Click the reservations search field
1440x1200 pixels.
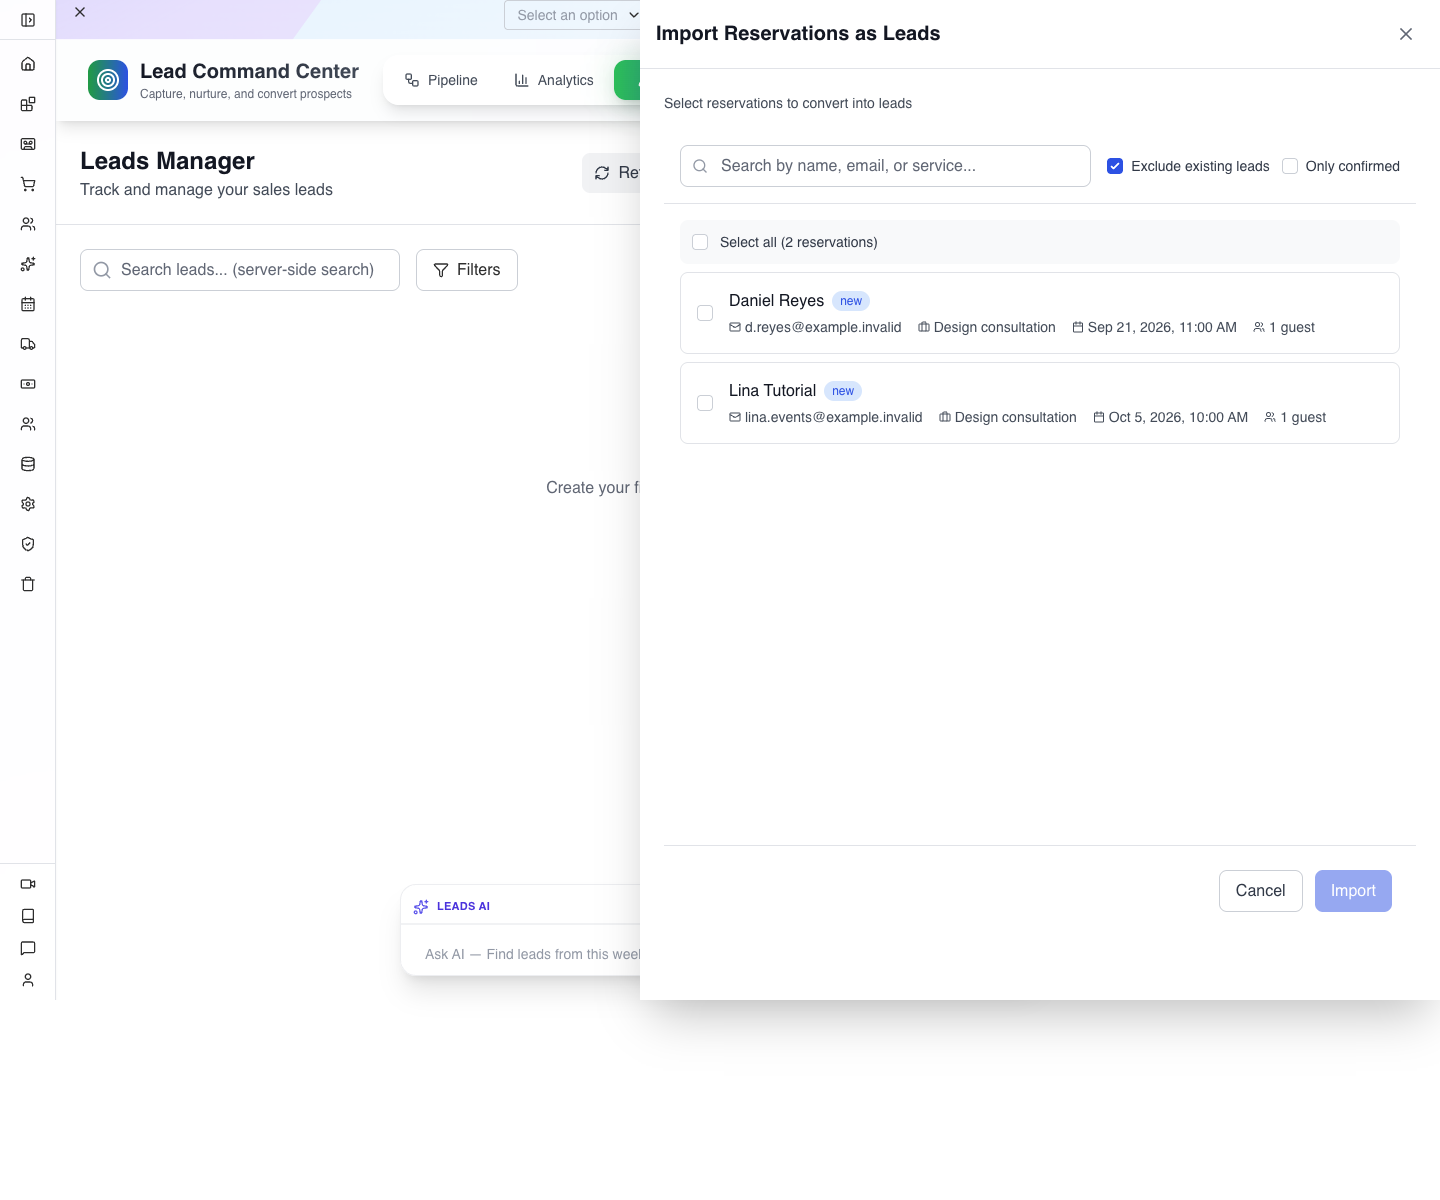click(x=885, y=166)
